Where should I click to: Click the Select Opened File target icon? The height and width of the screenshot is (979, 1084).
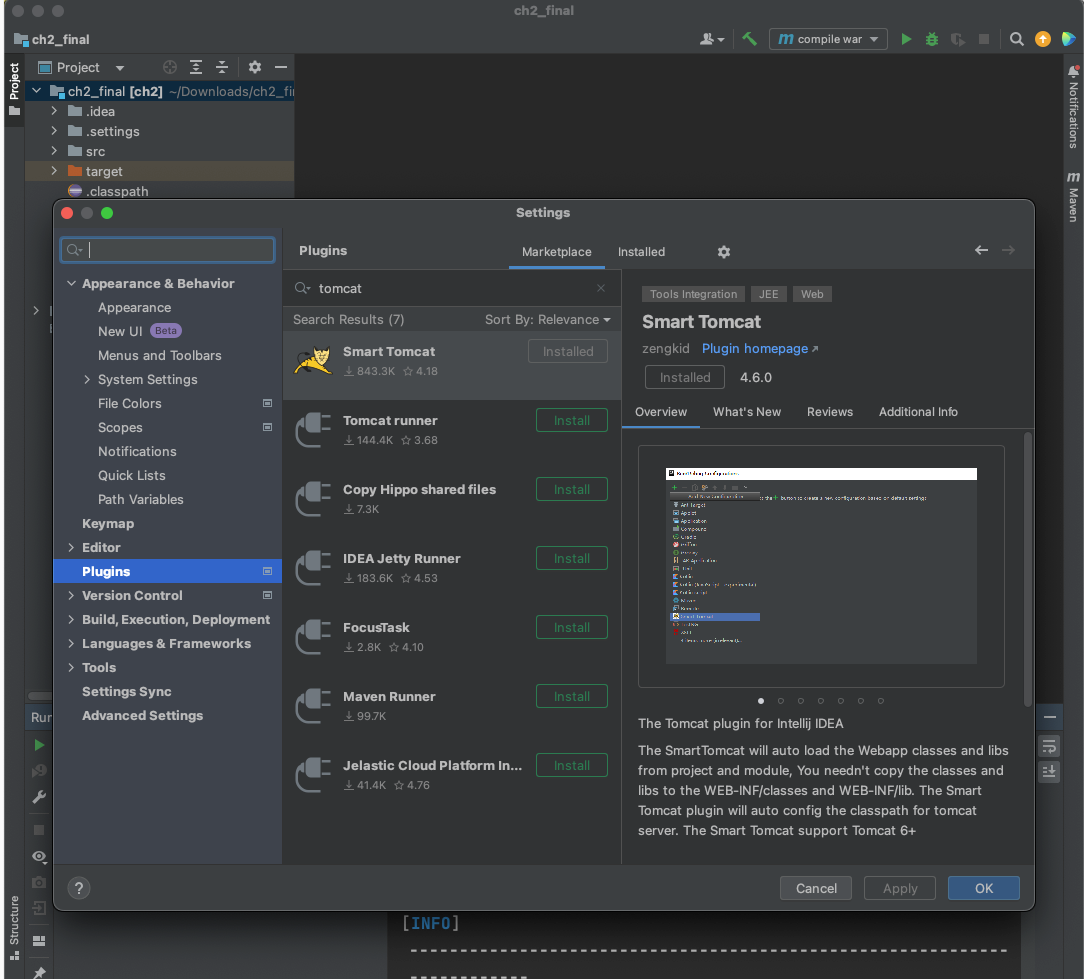point(169,67)
